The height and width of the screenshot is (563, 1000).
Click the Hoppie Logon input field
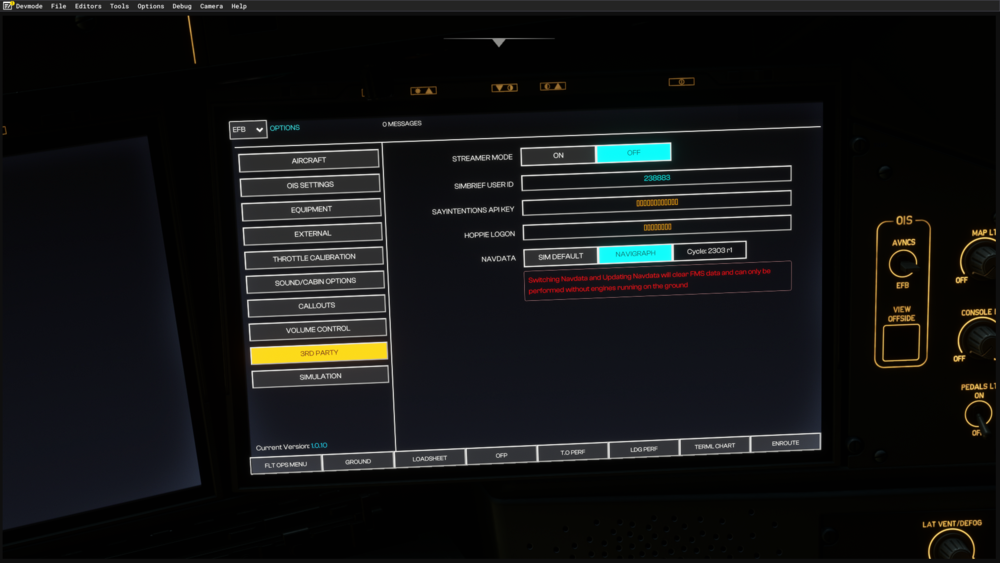pos(656,227)
